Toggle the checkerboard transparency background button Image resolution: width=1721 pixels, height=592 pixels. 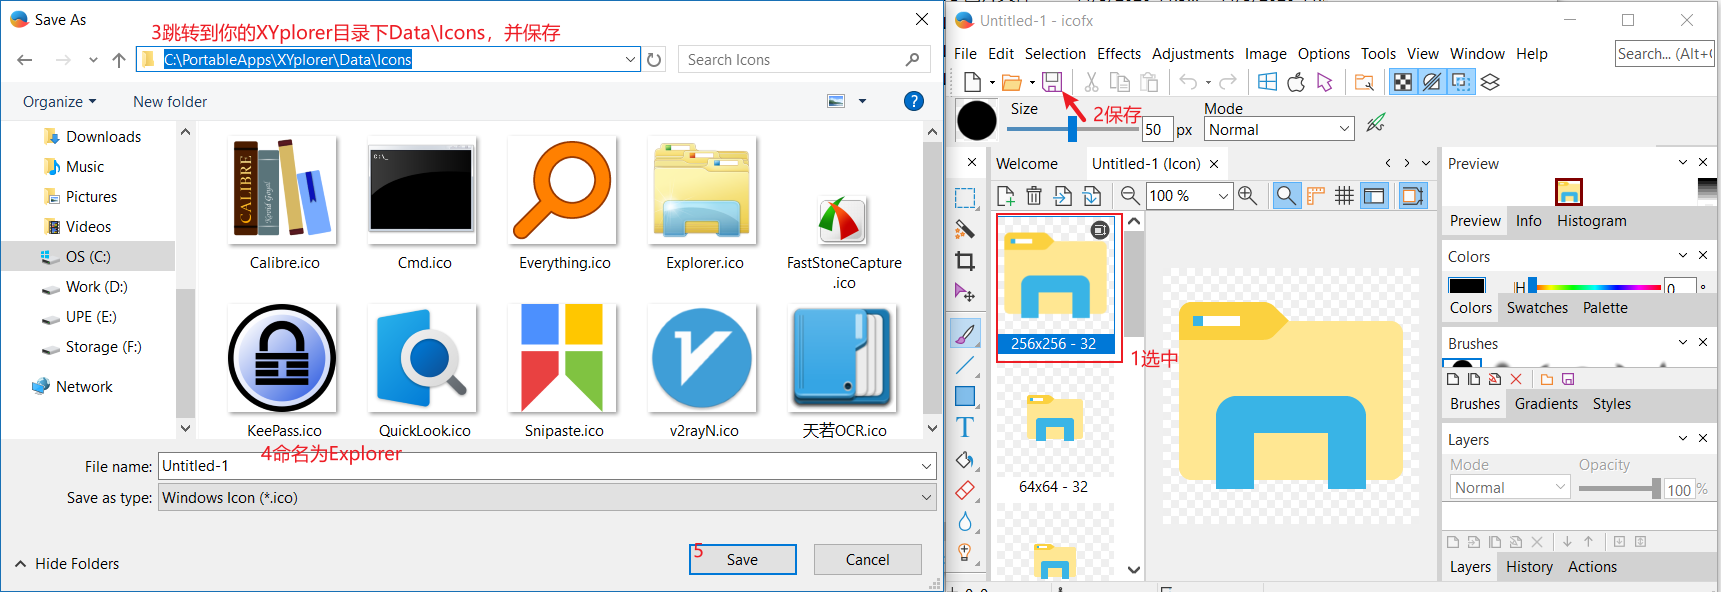click(1403, 82)
